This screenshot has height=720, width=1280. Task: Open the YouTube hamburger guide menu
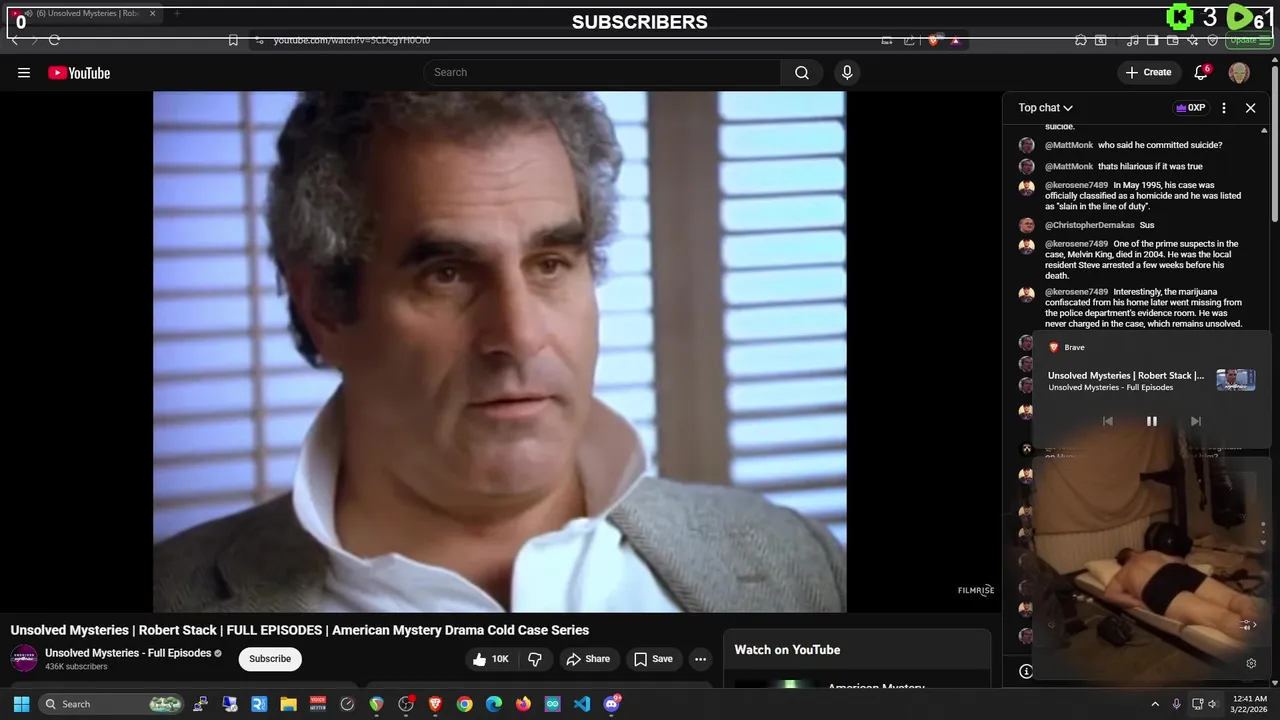coord(24,72)
